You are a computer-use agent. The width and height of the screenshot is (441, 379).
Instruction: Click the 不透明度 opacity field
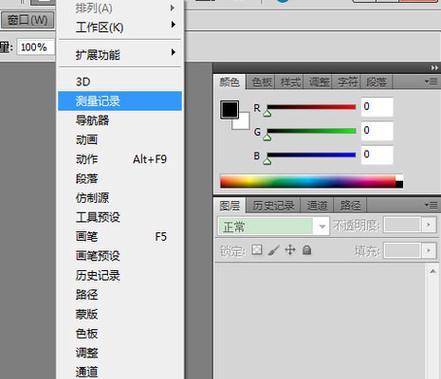[402, 225]
